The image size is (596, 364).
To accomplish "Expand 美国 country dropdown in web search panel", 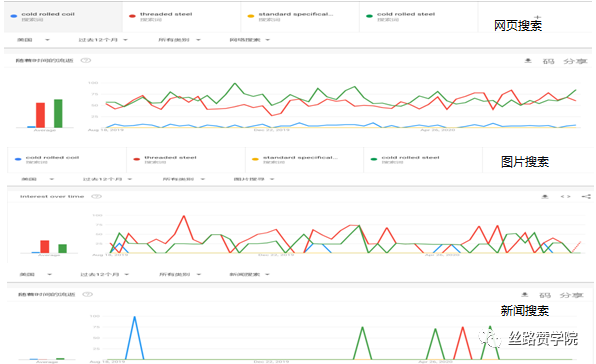I will [33, 40].
